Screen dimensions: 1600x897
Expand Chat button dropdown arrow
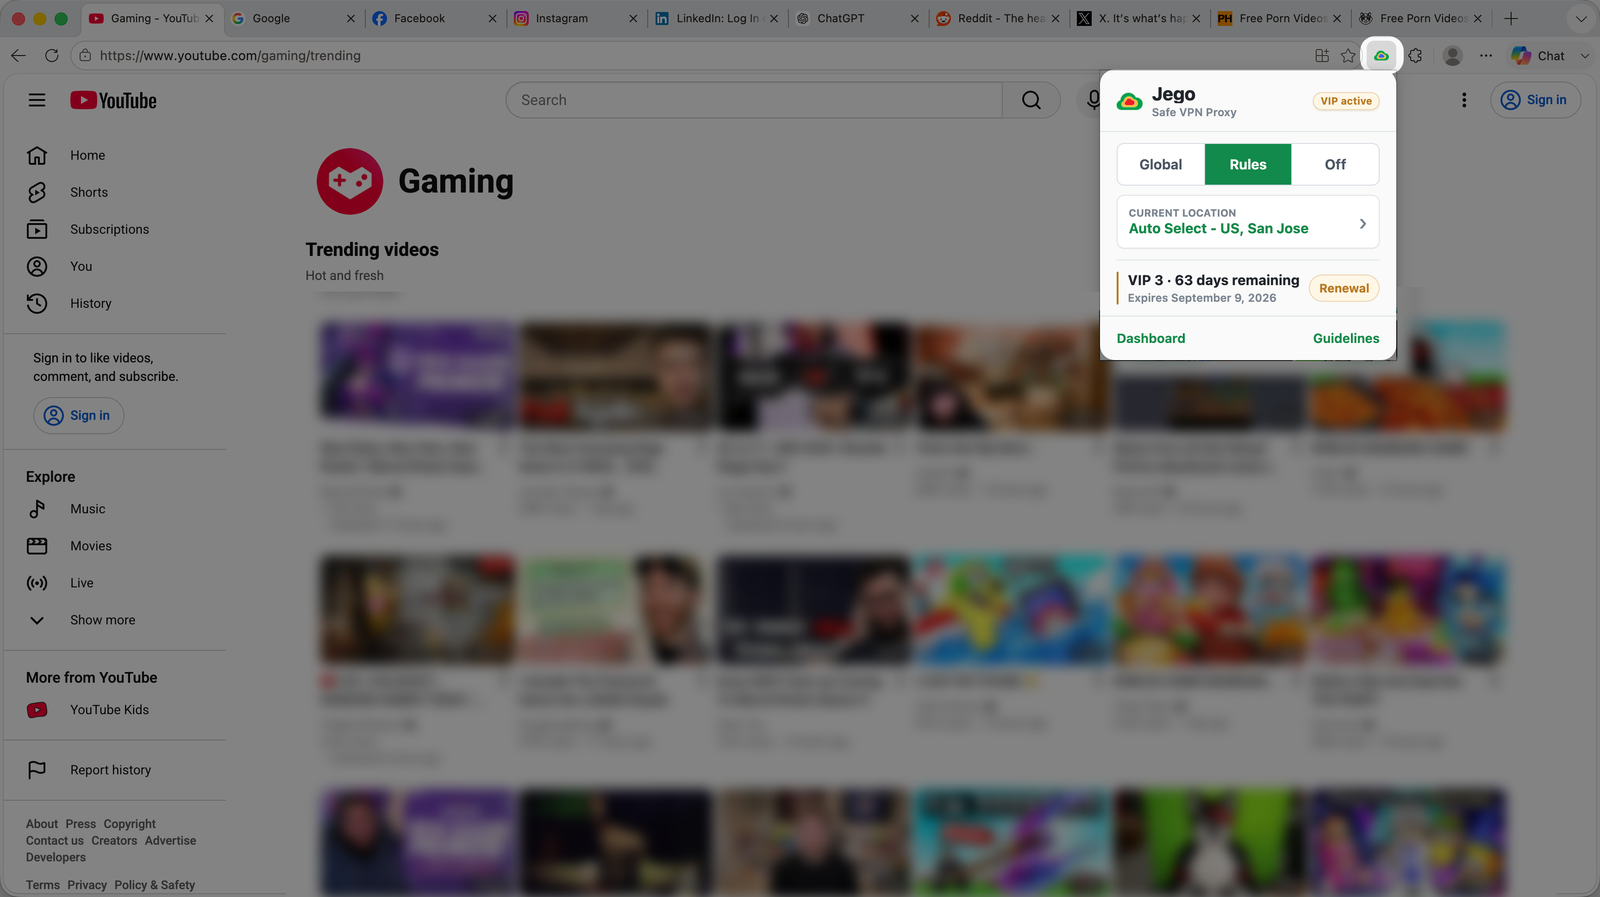pos(1584,56)
